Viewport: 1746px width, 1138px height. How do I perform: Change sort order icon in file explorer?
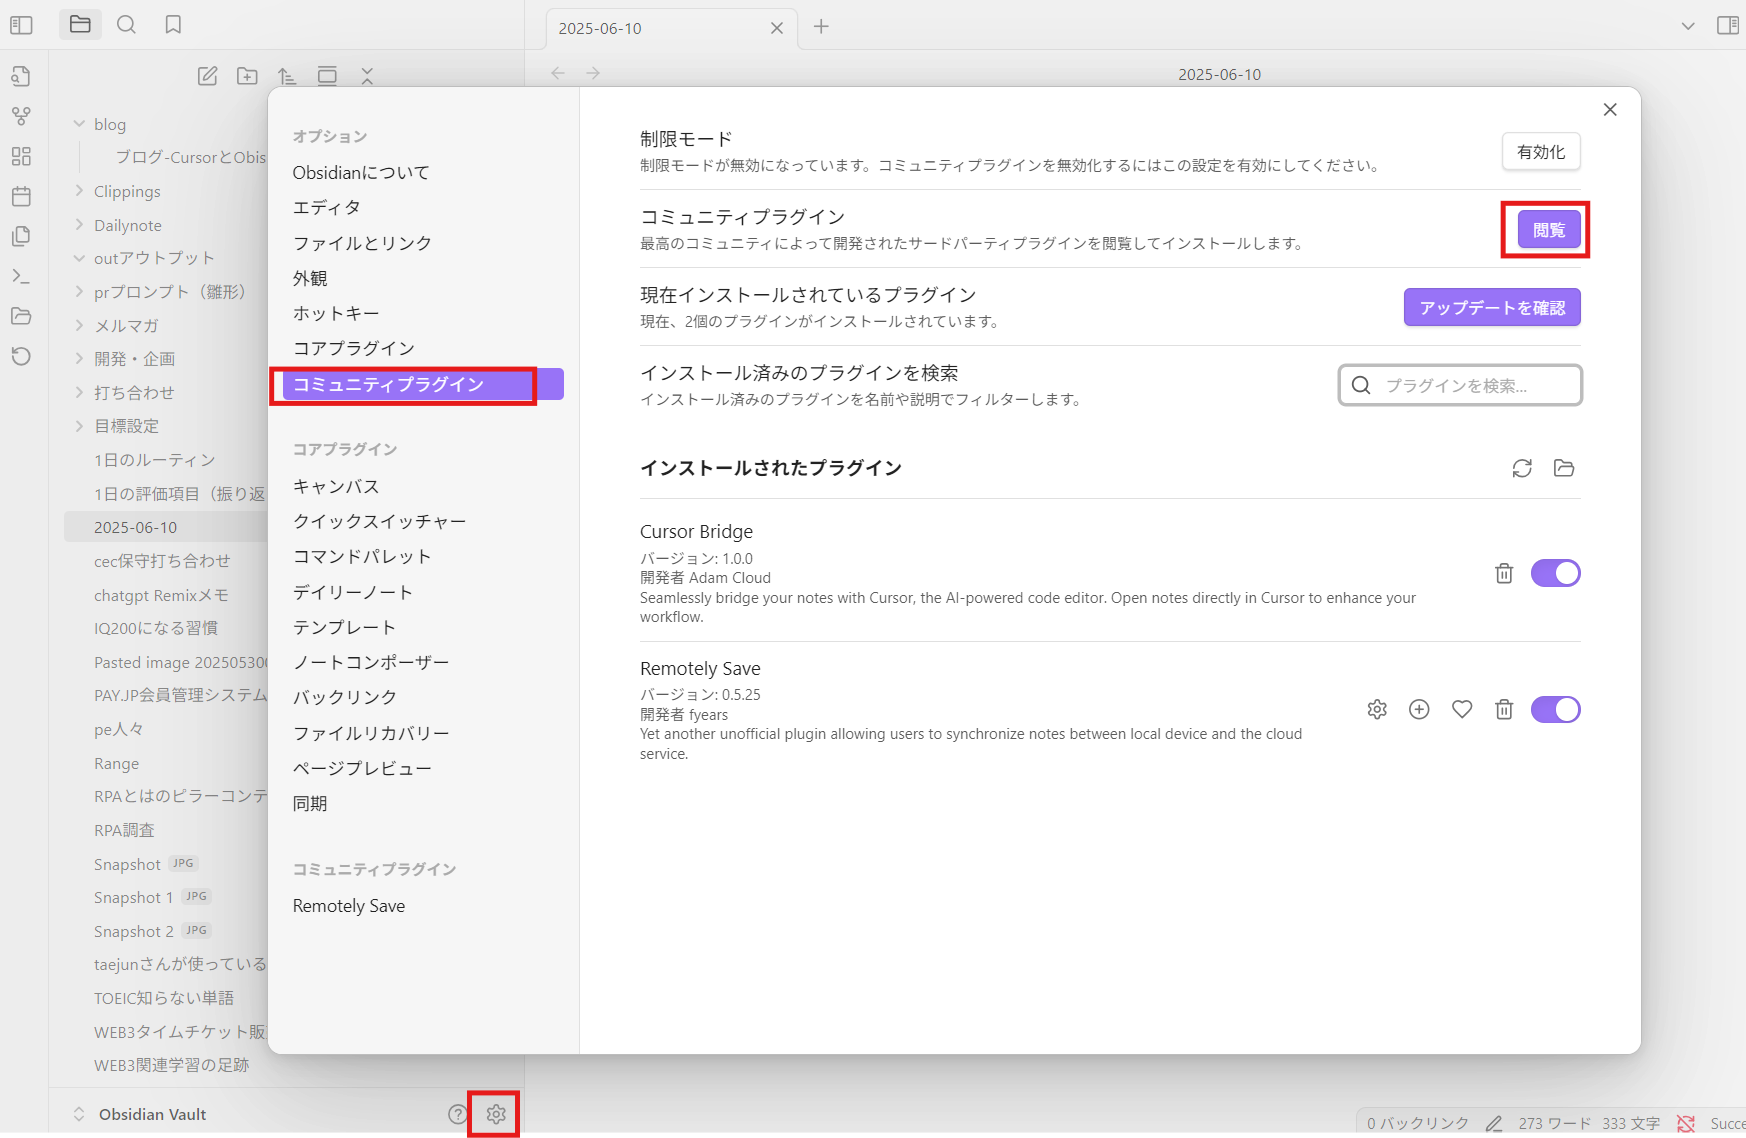pyautogui.click(x=287, y=76)
